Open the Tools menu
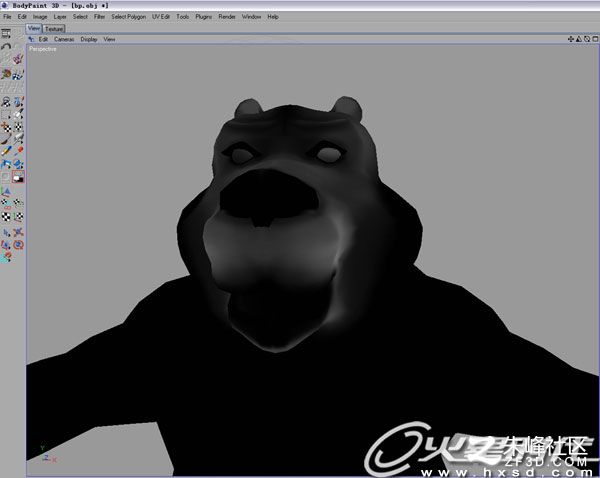Viewport: 600px width, 478px height. [183, 17]
